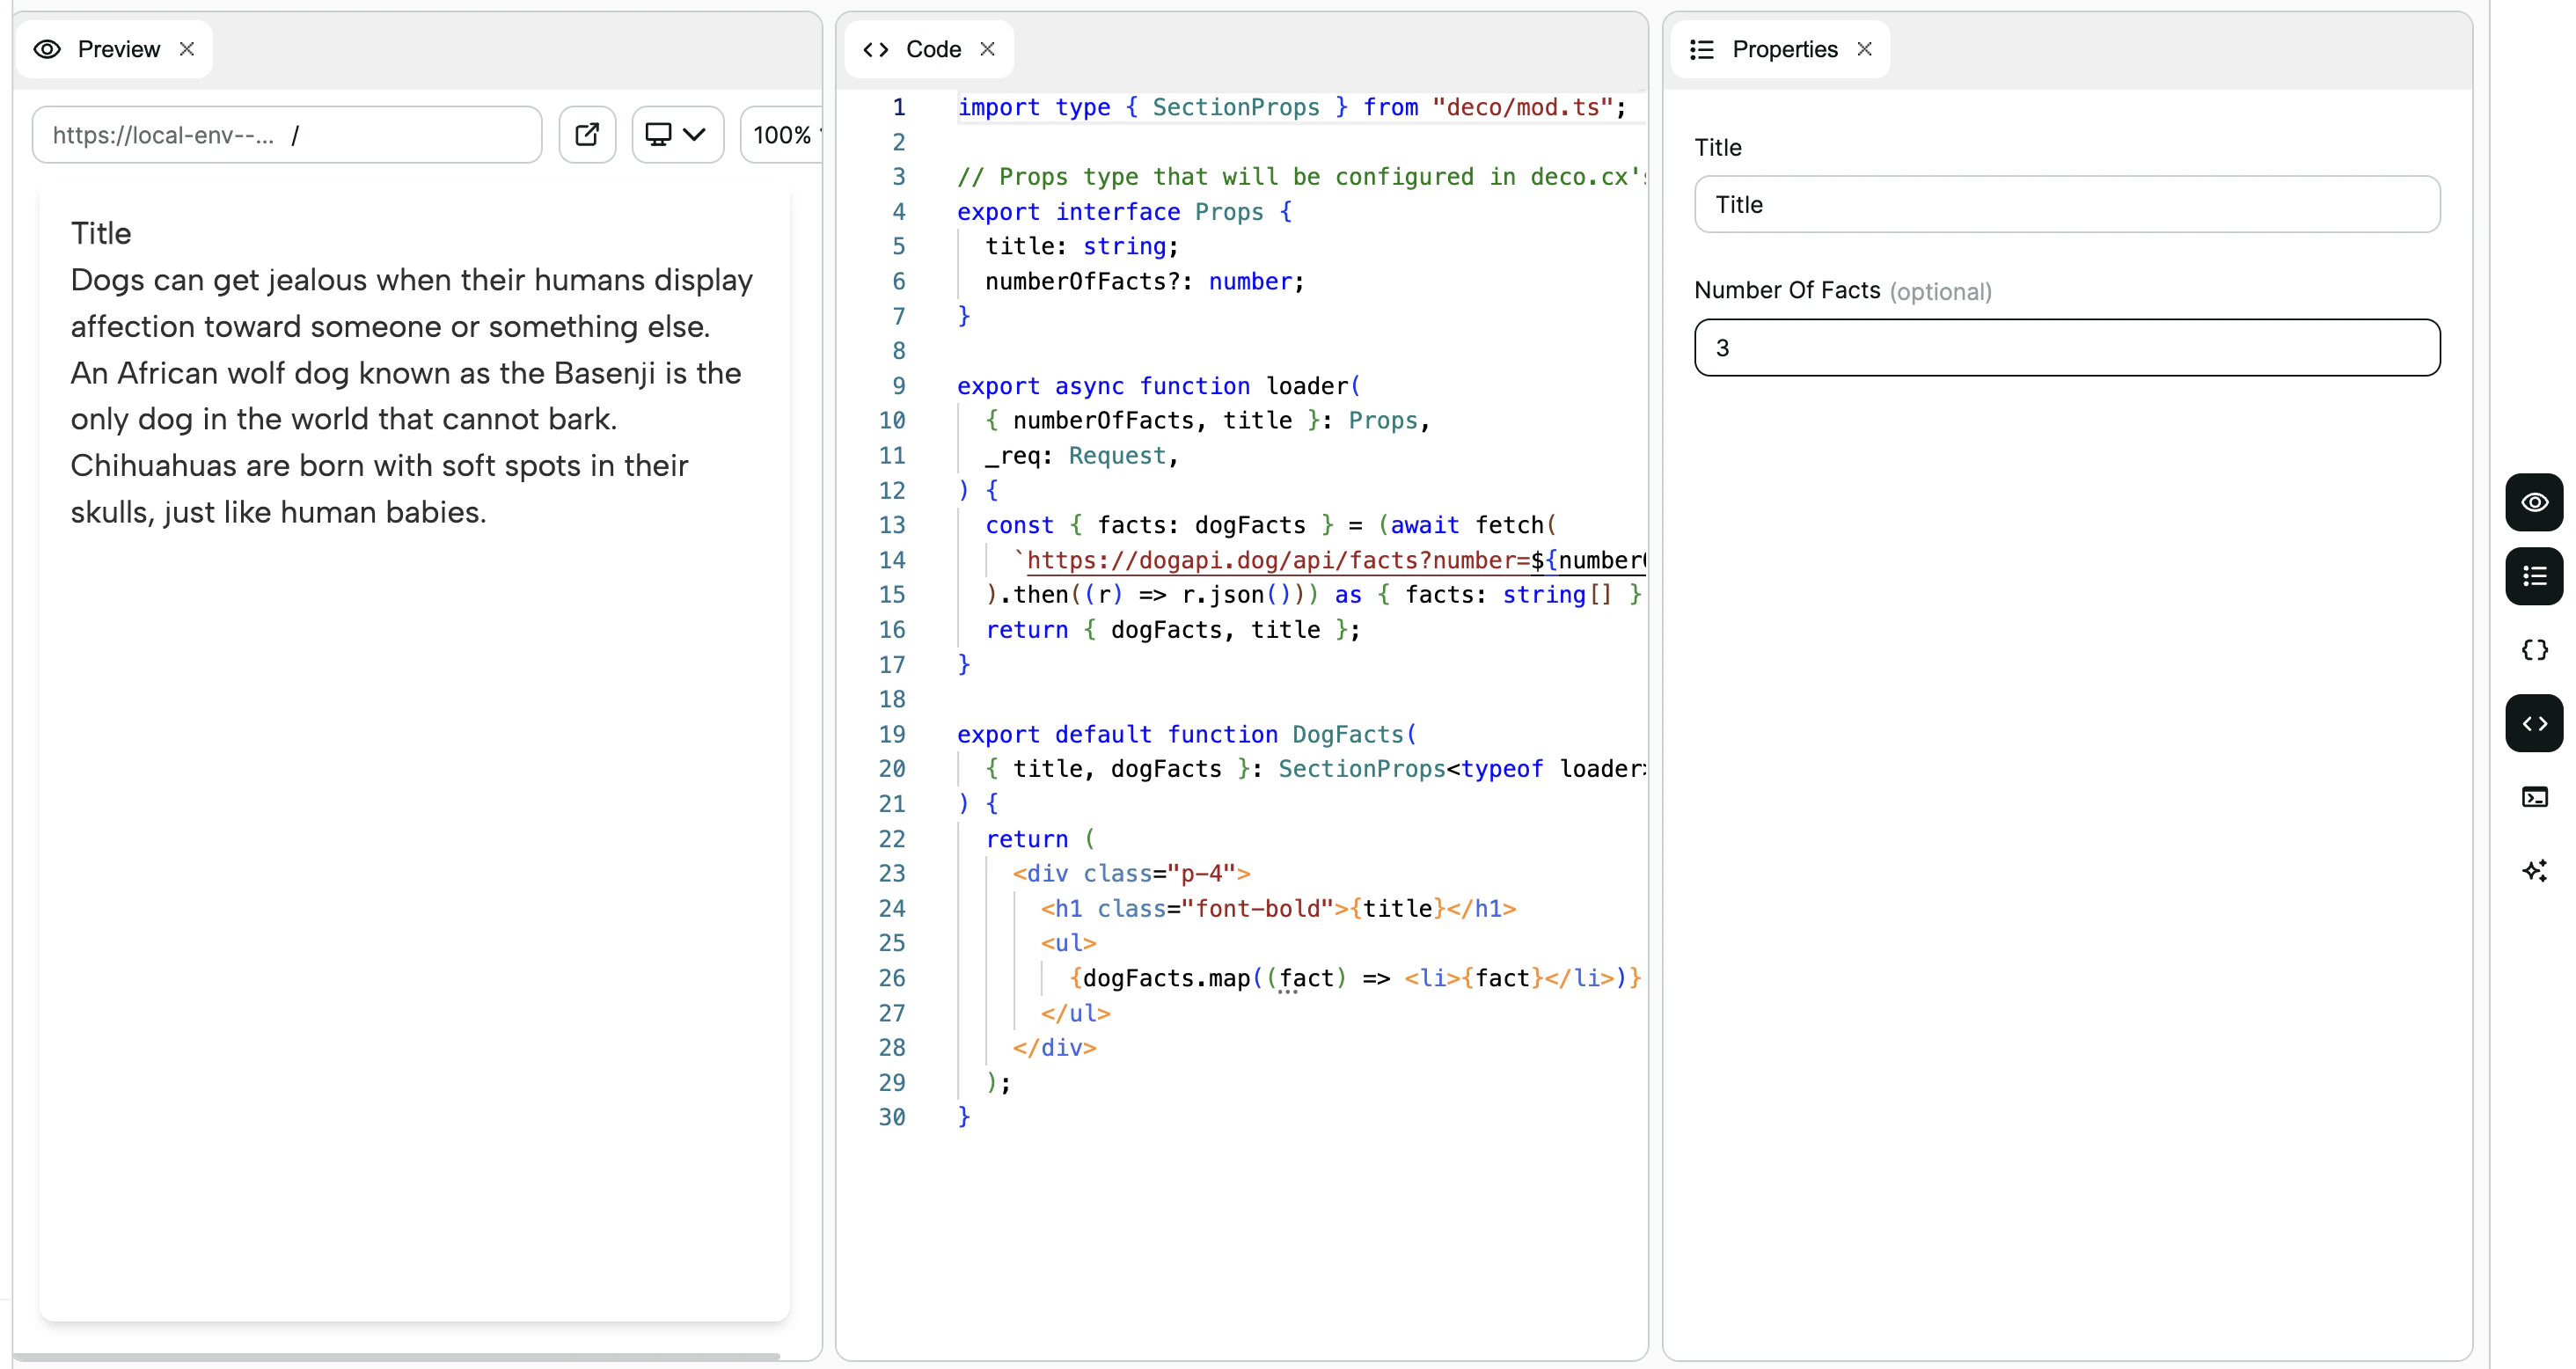Open the device viewport selector dropdown
Viewport: 2576px width, 1369px height.
(x=676, y=135)
